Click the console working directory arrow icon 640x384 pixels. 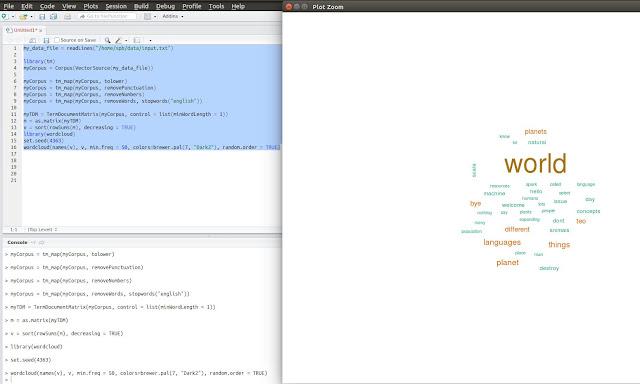[41, 242]
